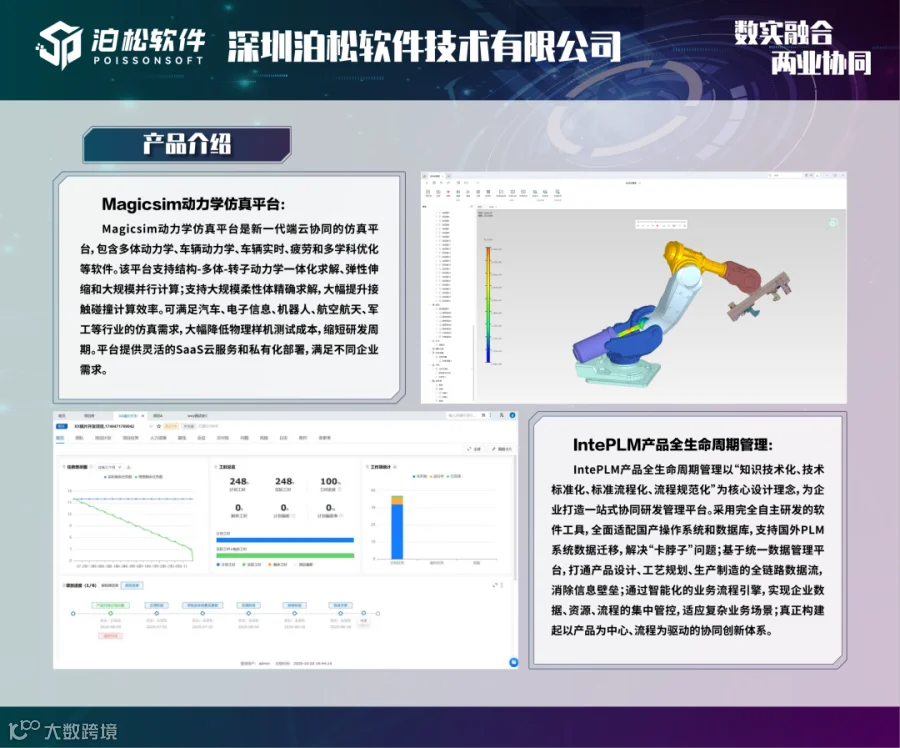Click the model tree panel scrollbar in Magicsim
900x748 pixels.
tap(474, 362)
